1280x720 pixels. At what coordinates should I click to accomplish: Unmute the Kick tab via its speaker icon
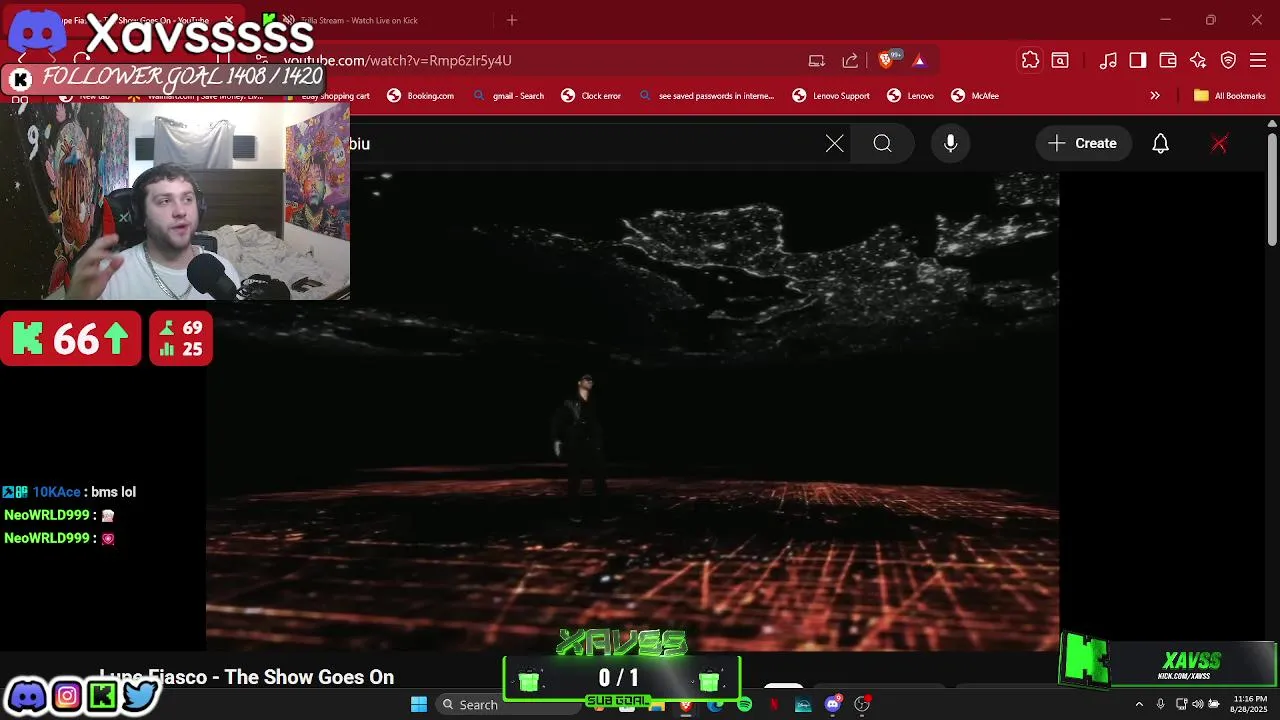(289, 20)
